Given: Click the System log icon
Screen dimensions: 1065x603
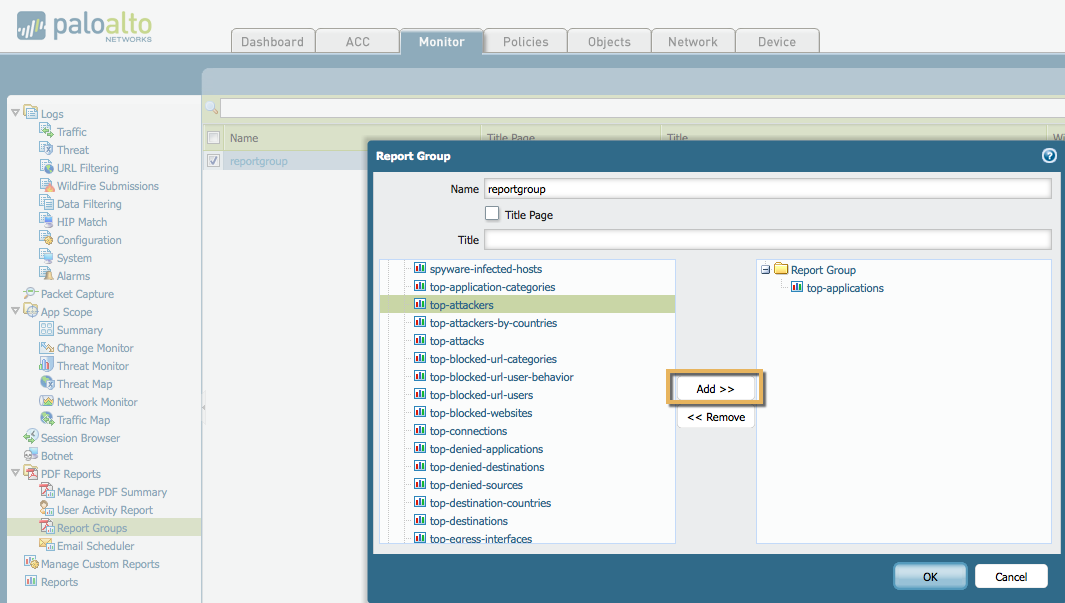Looking at the screenshot, I should 46,257.
